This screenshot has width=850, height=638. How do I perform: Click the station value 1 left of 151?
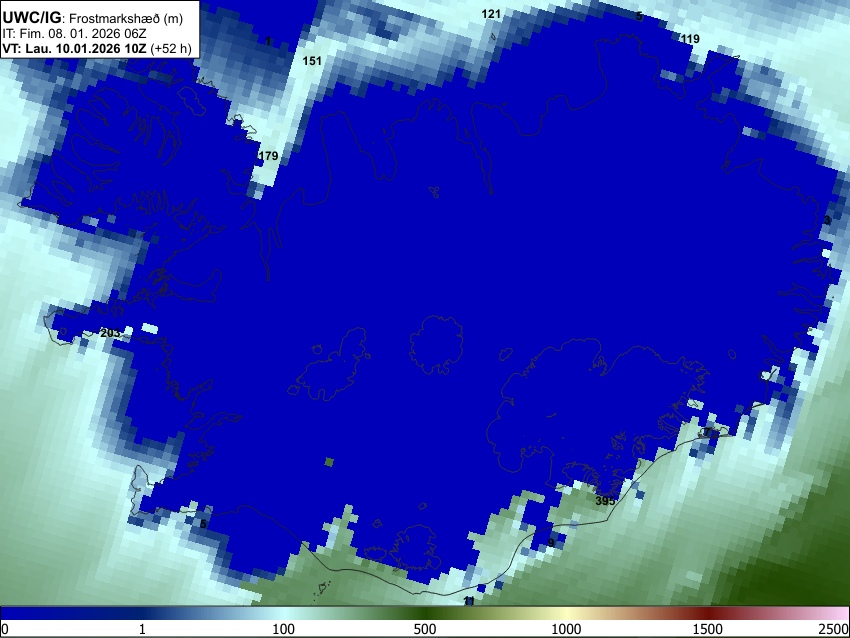(x=268, y=41)
